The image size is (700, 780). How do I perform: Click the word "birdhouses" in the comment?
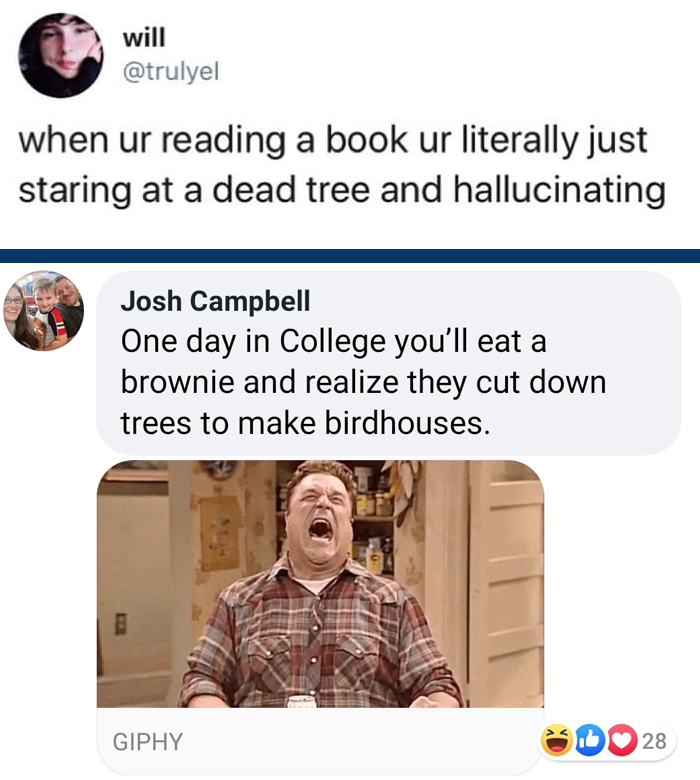pyautogui.click(x=404, y=423)
